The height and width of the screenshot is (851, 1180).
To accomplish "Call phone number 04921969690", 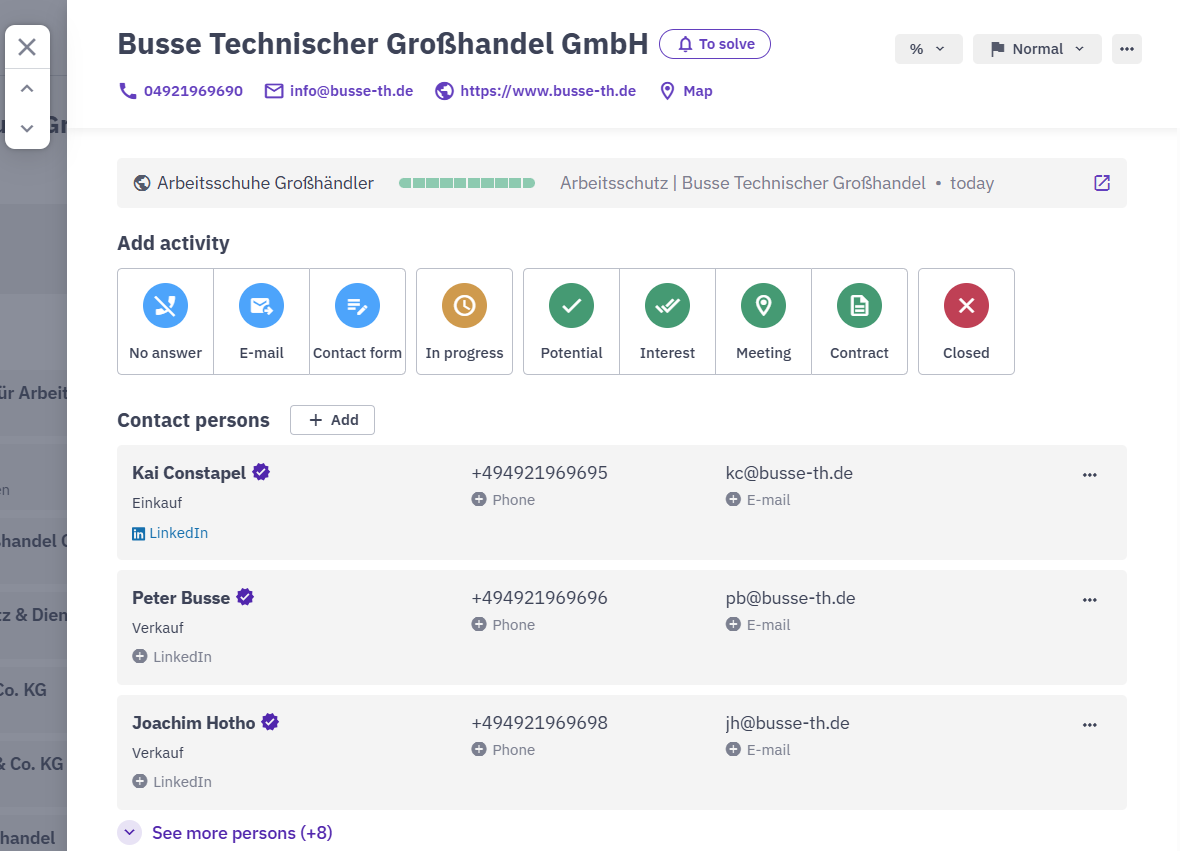I will 181,91.
